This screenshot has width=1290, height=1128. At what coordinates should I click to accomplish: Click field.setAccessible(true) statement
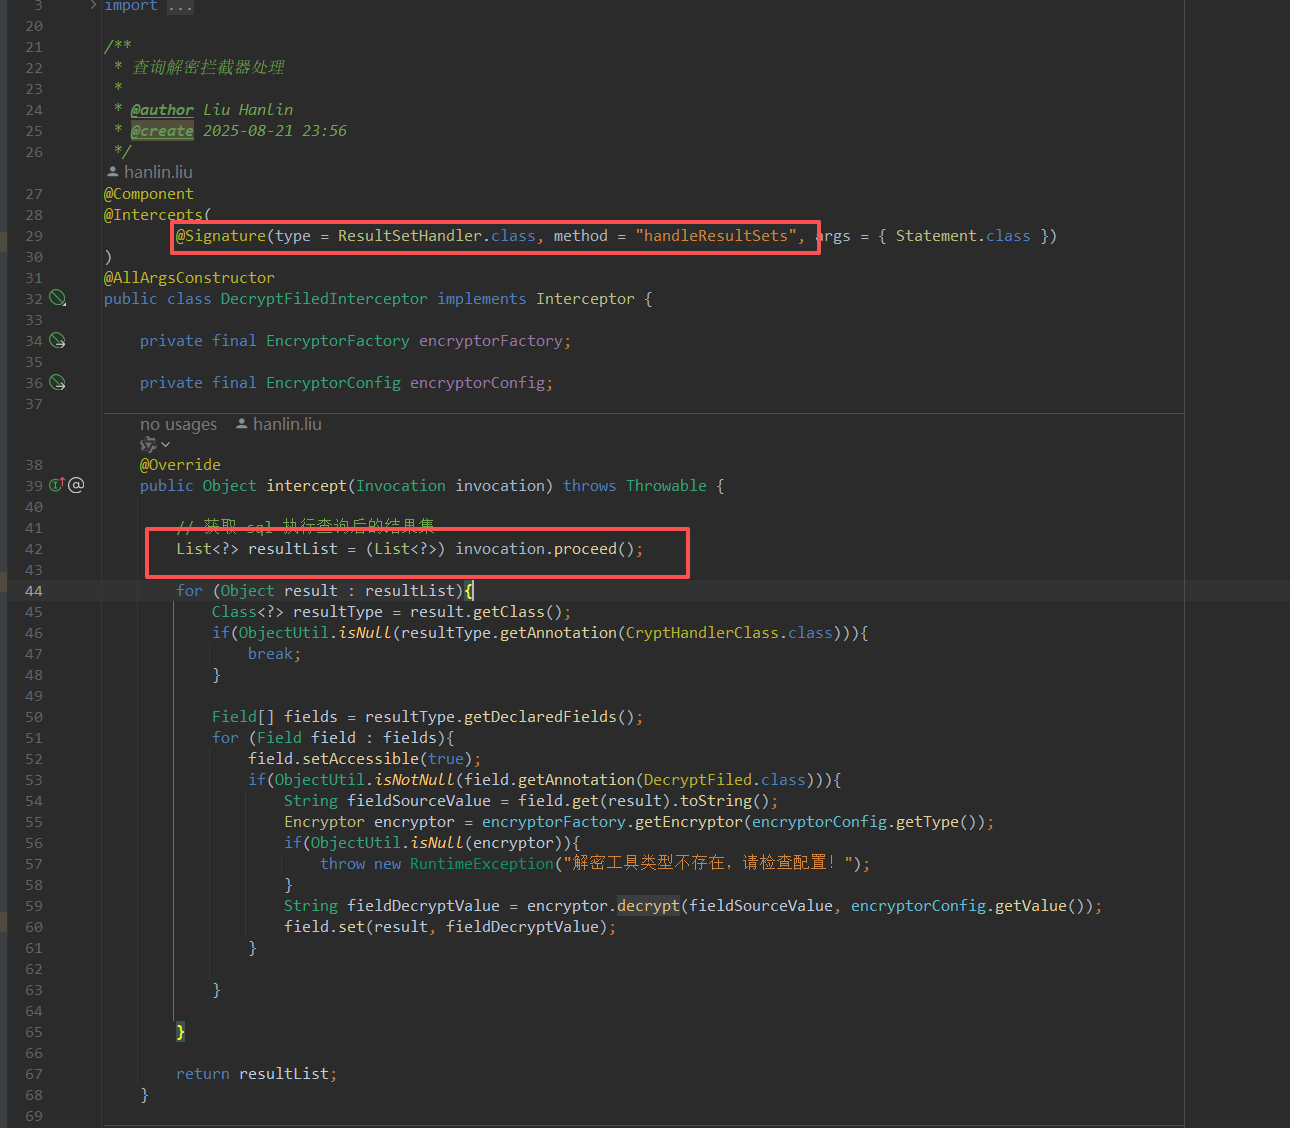click(364, 759)
